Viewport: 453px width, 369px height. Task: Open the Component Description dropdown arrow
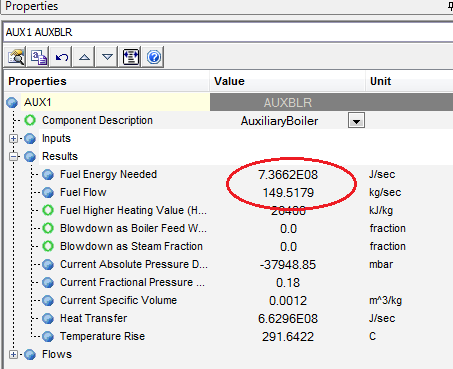point(356,120)
